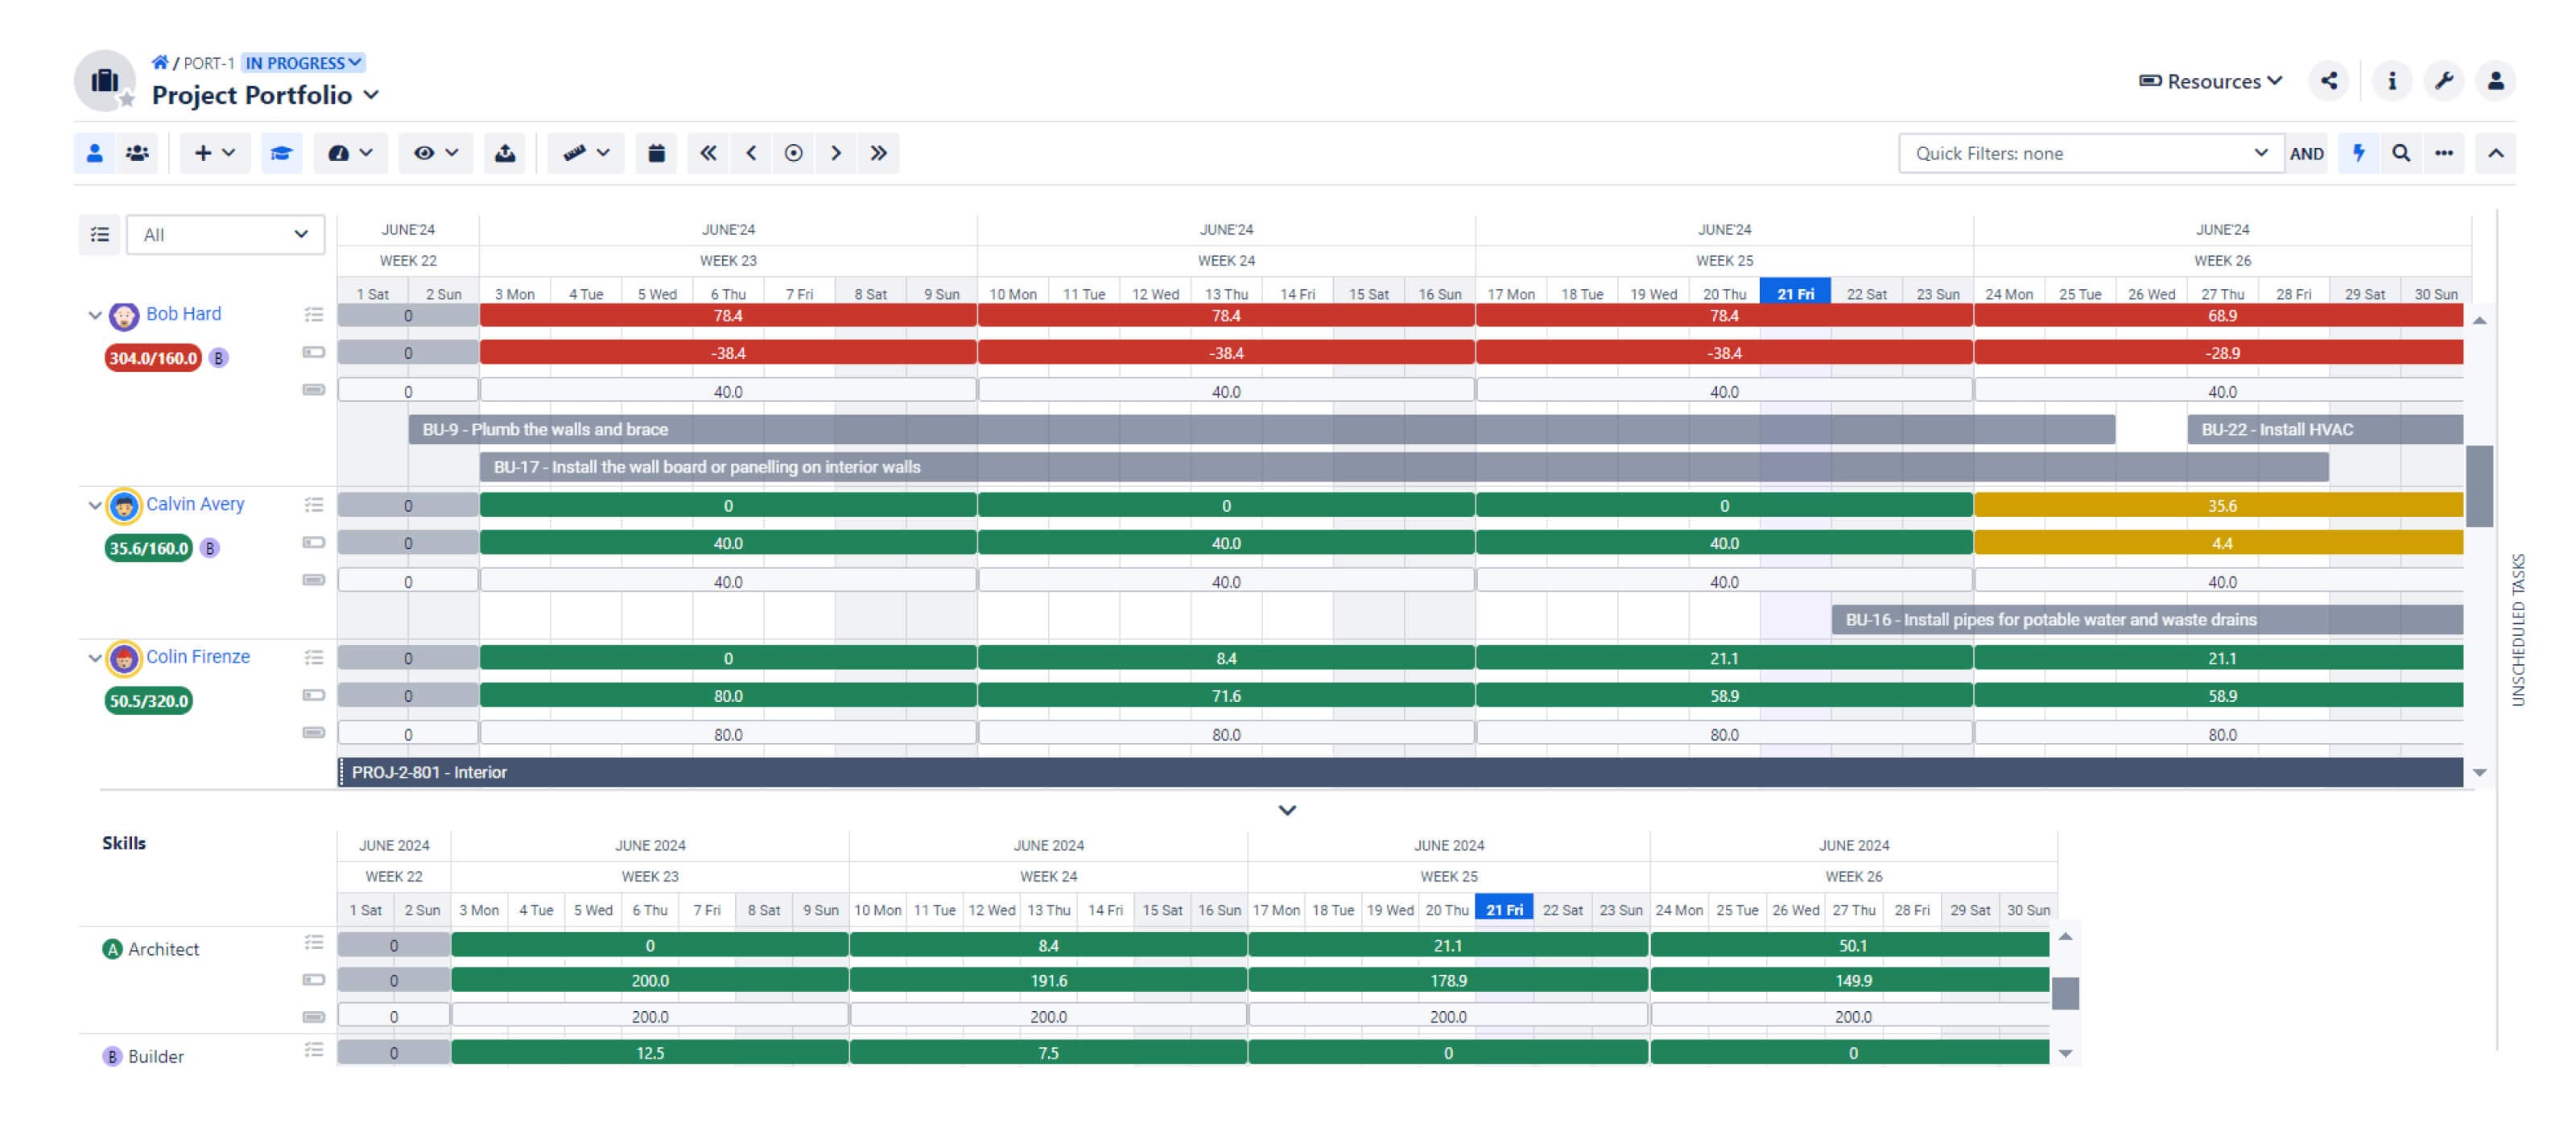Click Bob Hard's availability battery row icon
The height and width of the screenshot is (1127, 2576).
click(314, 352)
